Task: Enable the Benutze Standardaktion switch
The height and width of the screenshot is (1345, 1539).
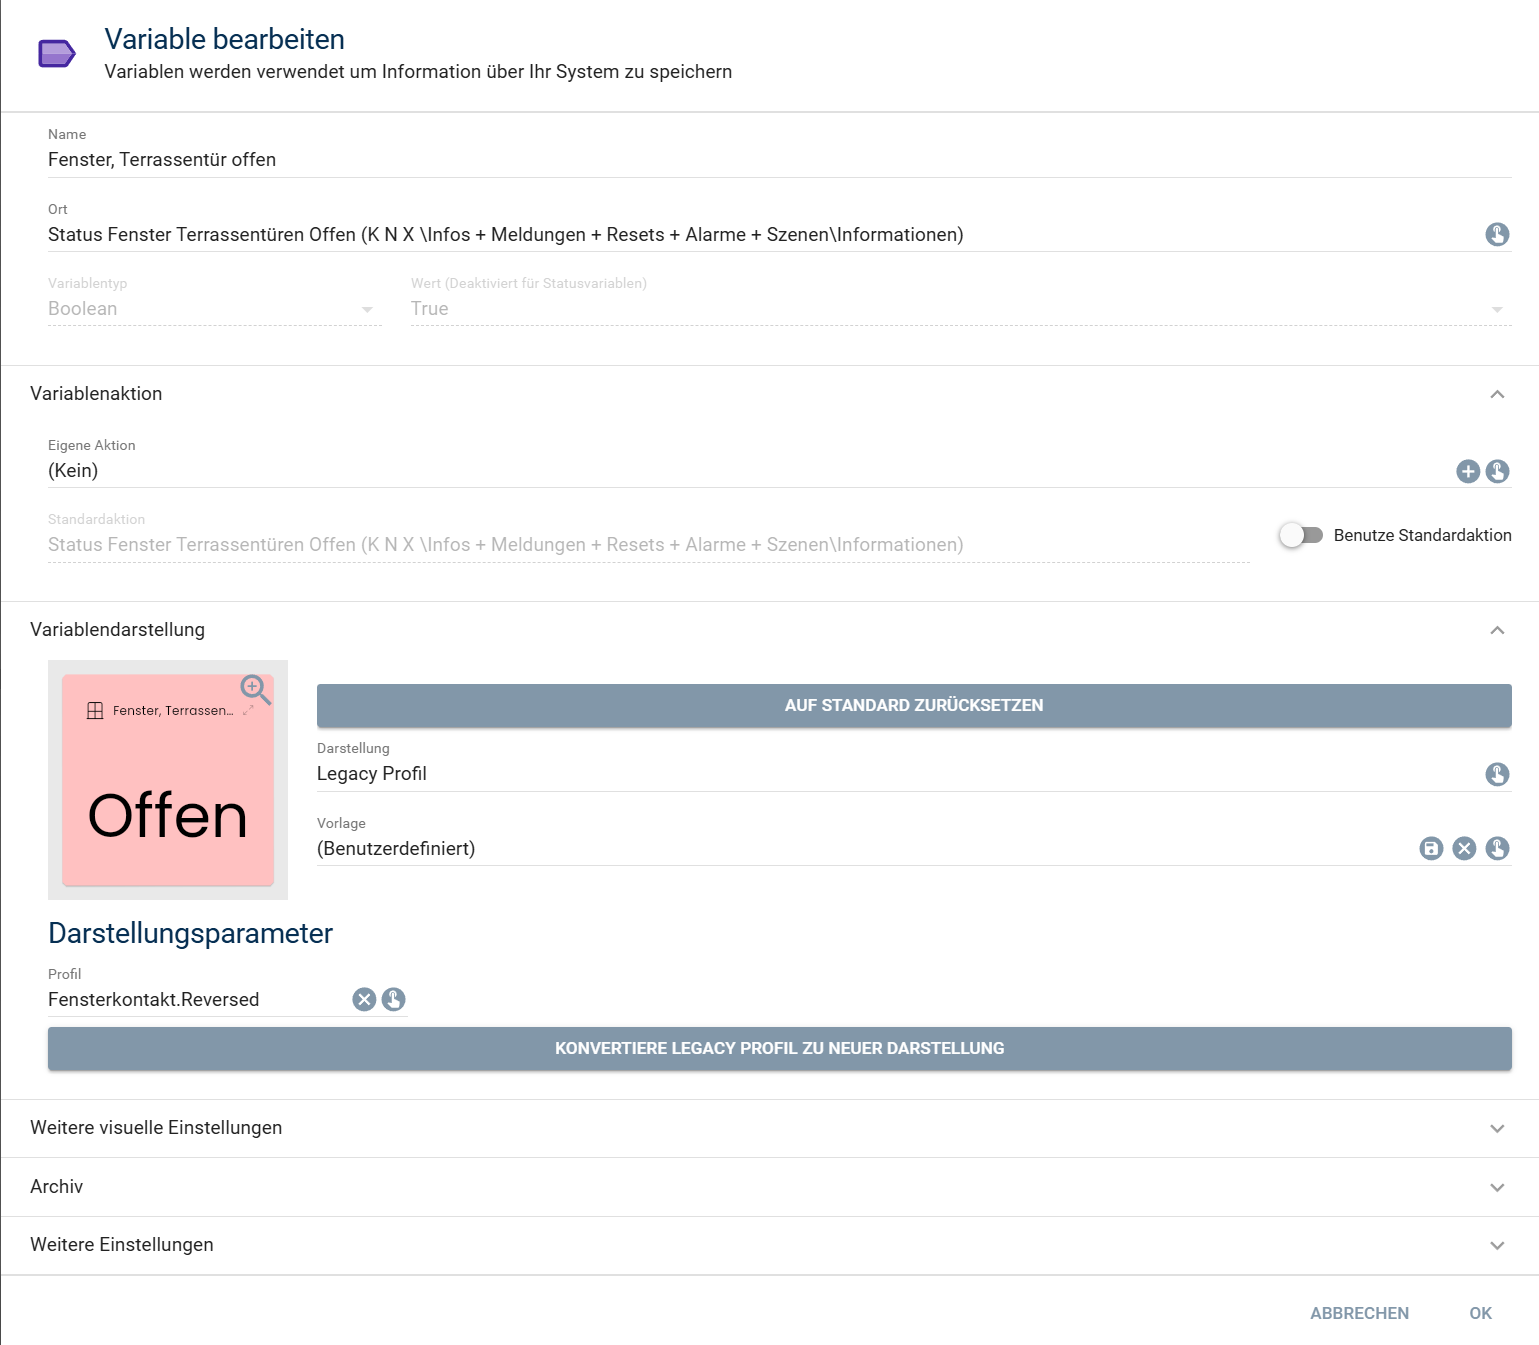Action: (1300, 535)
